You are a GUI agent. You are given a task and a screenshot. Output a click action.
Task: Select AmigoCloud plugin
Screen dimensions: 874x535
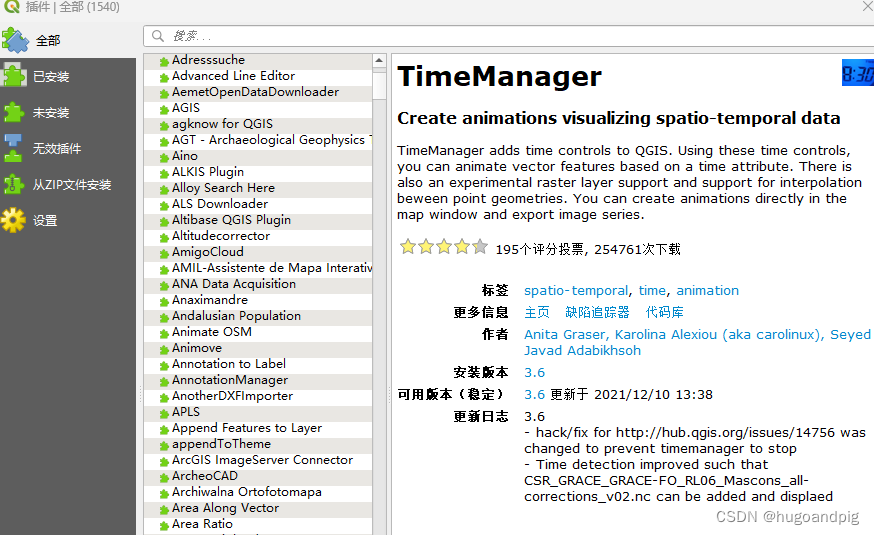point(258,252)
